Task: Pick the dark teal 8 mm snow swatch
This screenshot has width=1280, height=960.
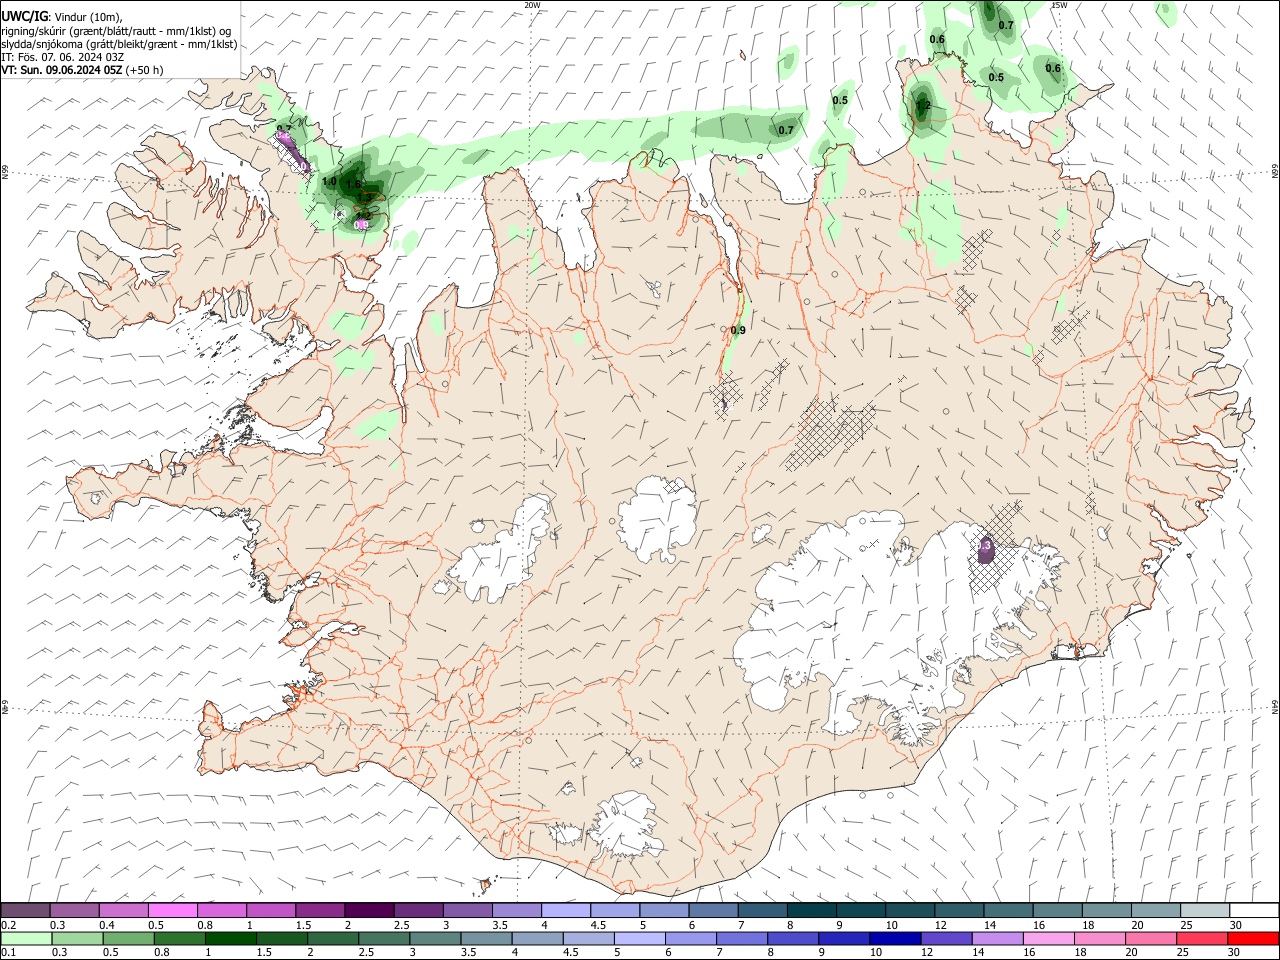Action: (812, 911)
